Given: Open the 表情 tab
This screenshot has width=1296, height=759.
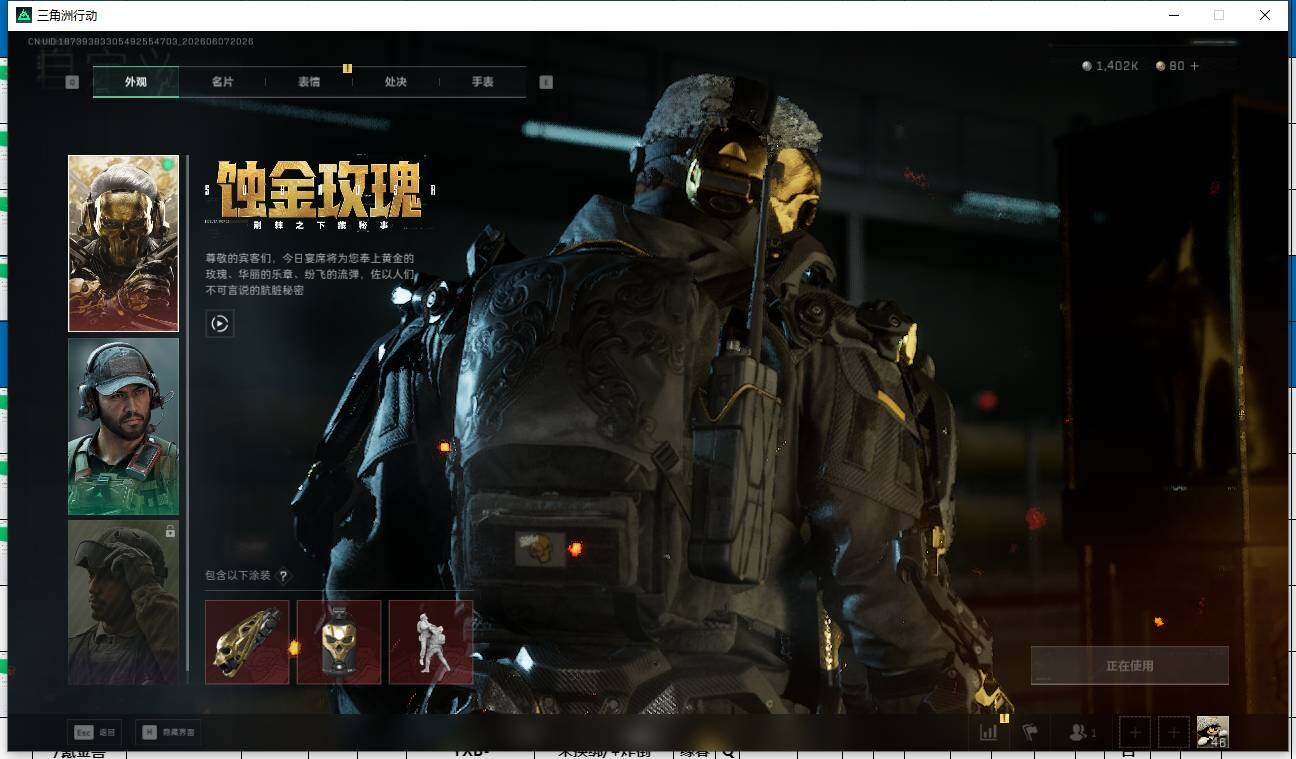Looking at the screenshot, I should pos(309,82).
